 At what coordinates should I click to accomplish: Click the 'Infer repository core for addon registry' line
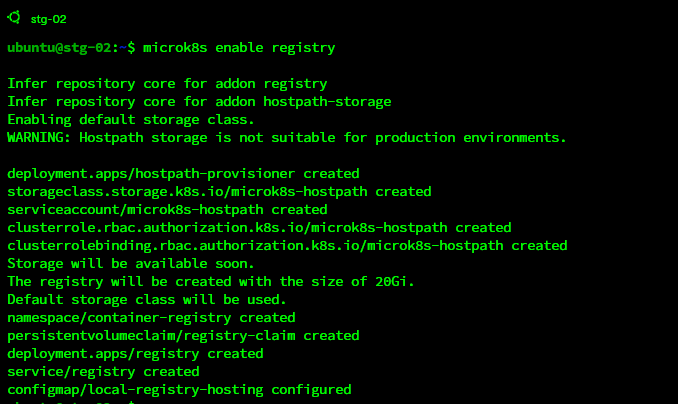(167, 83)
